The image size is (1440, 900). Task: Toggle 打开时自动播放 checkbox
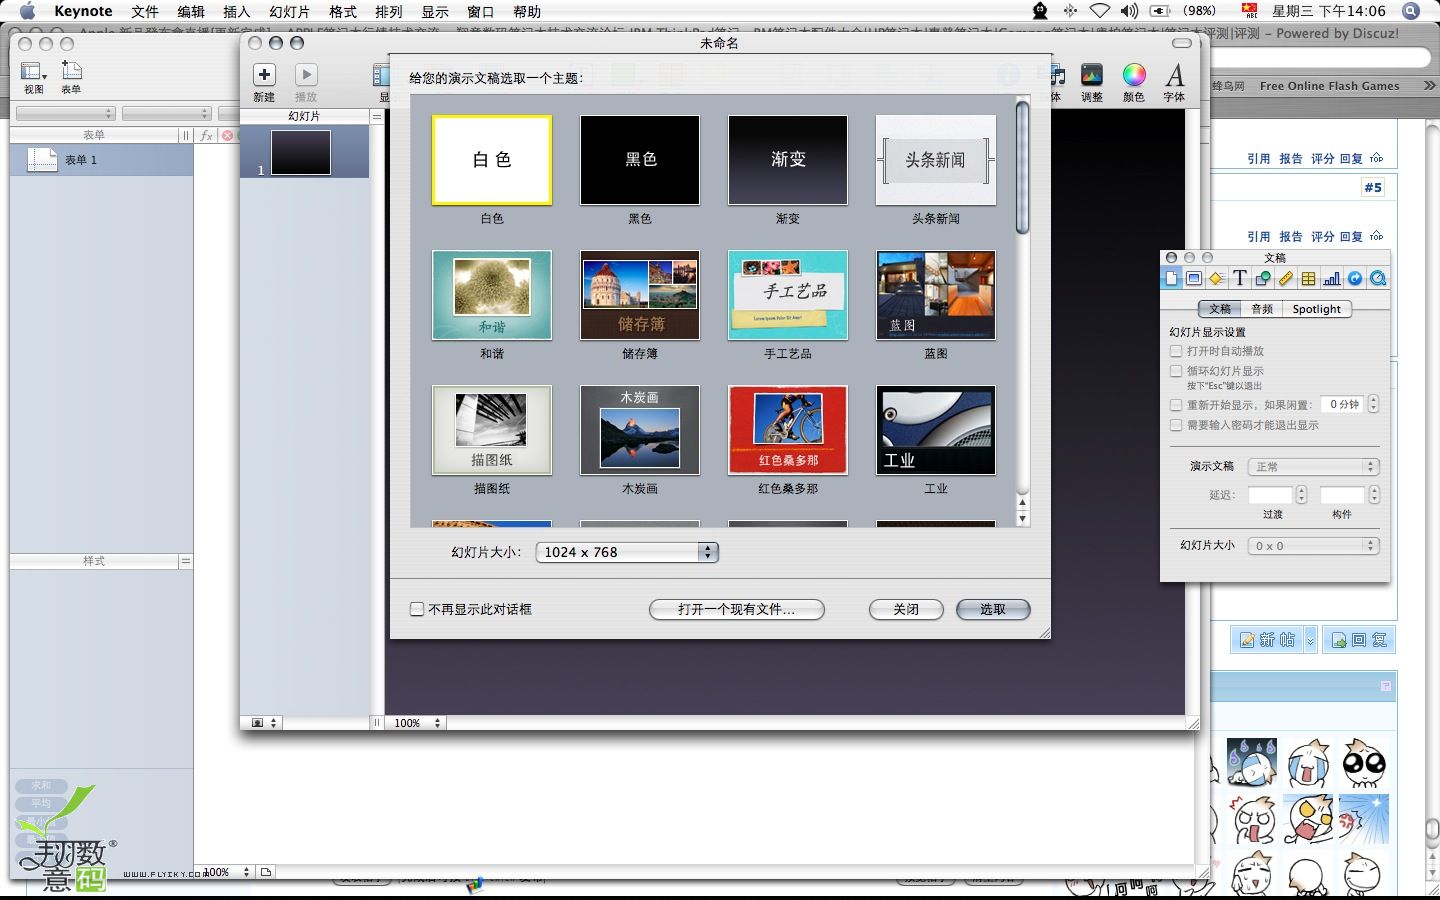pos(1176,351)
